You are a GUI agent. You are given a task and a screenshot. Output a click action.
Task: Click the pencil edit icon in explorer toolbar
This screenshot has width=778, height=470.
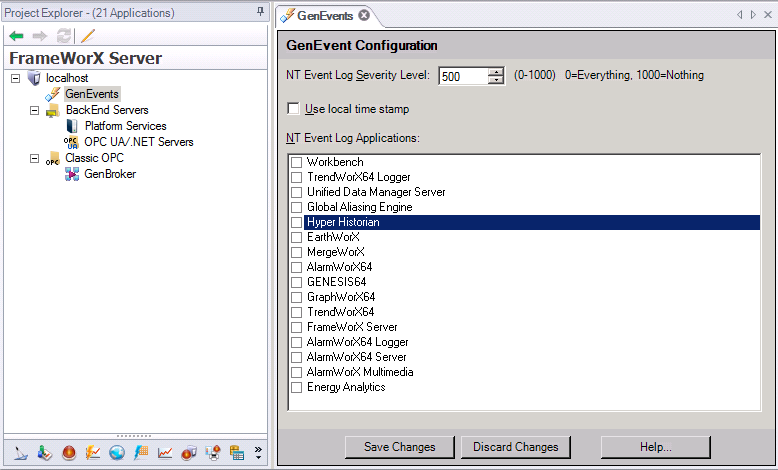(87, 36)
